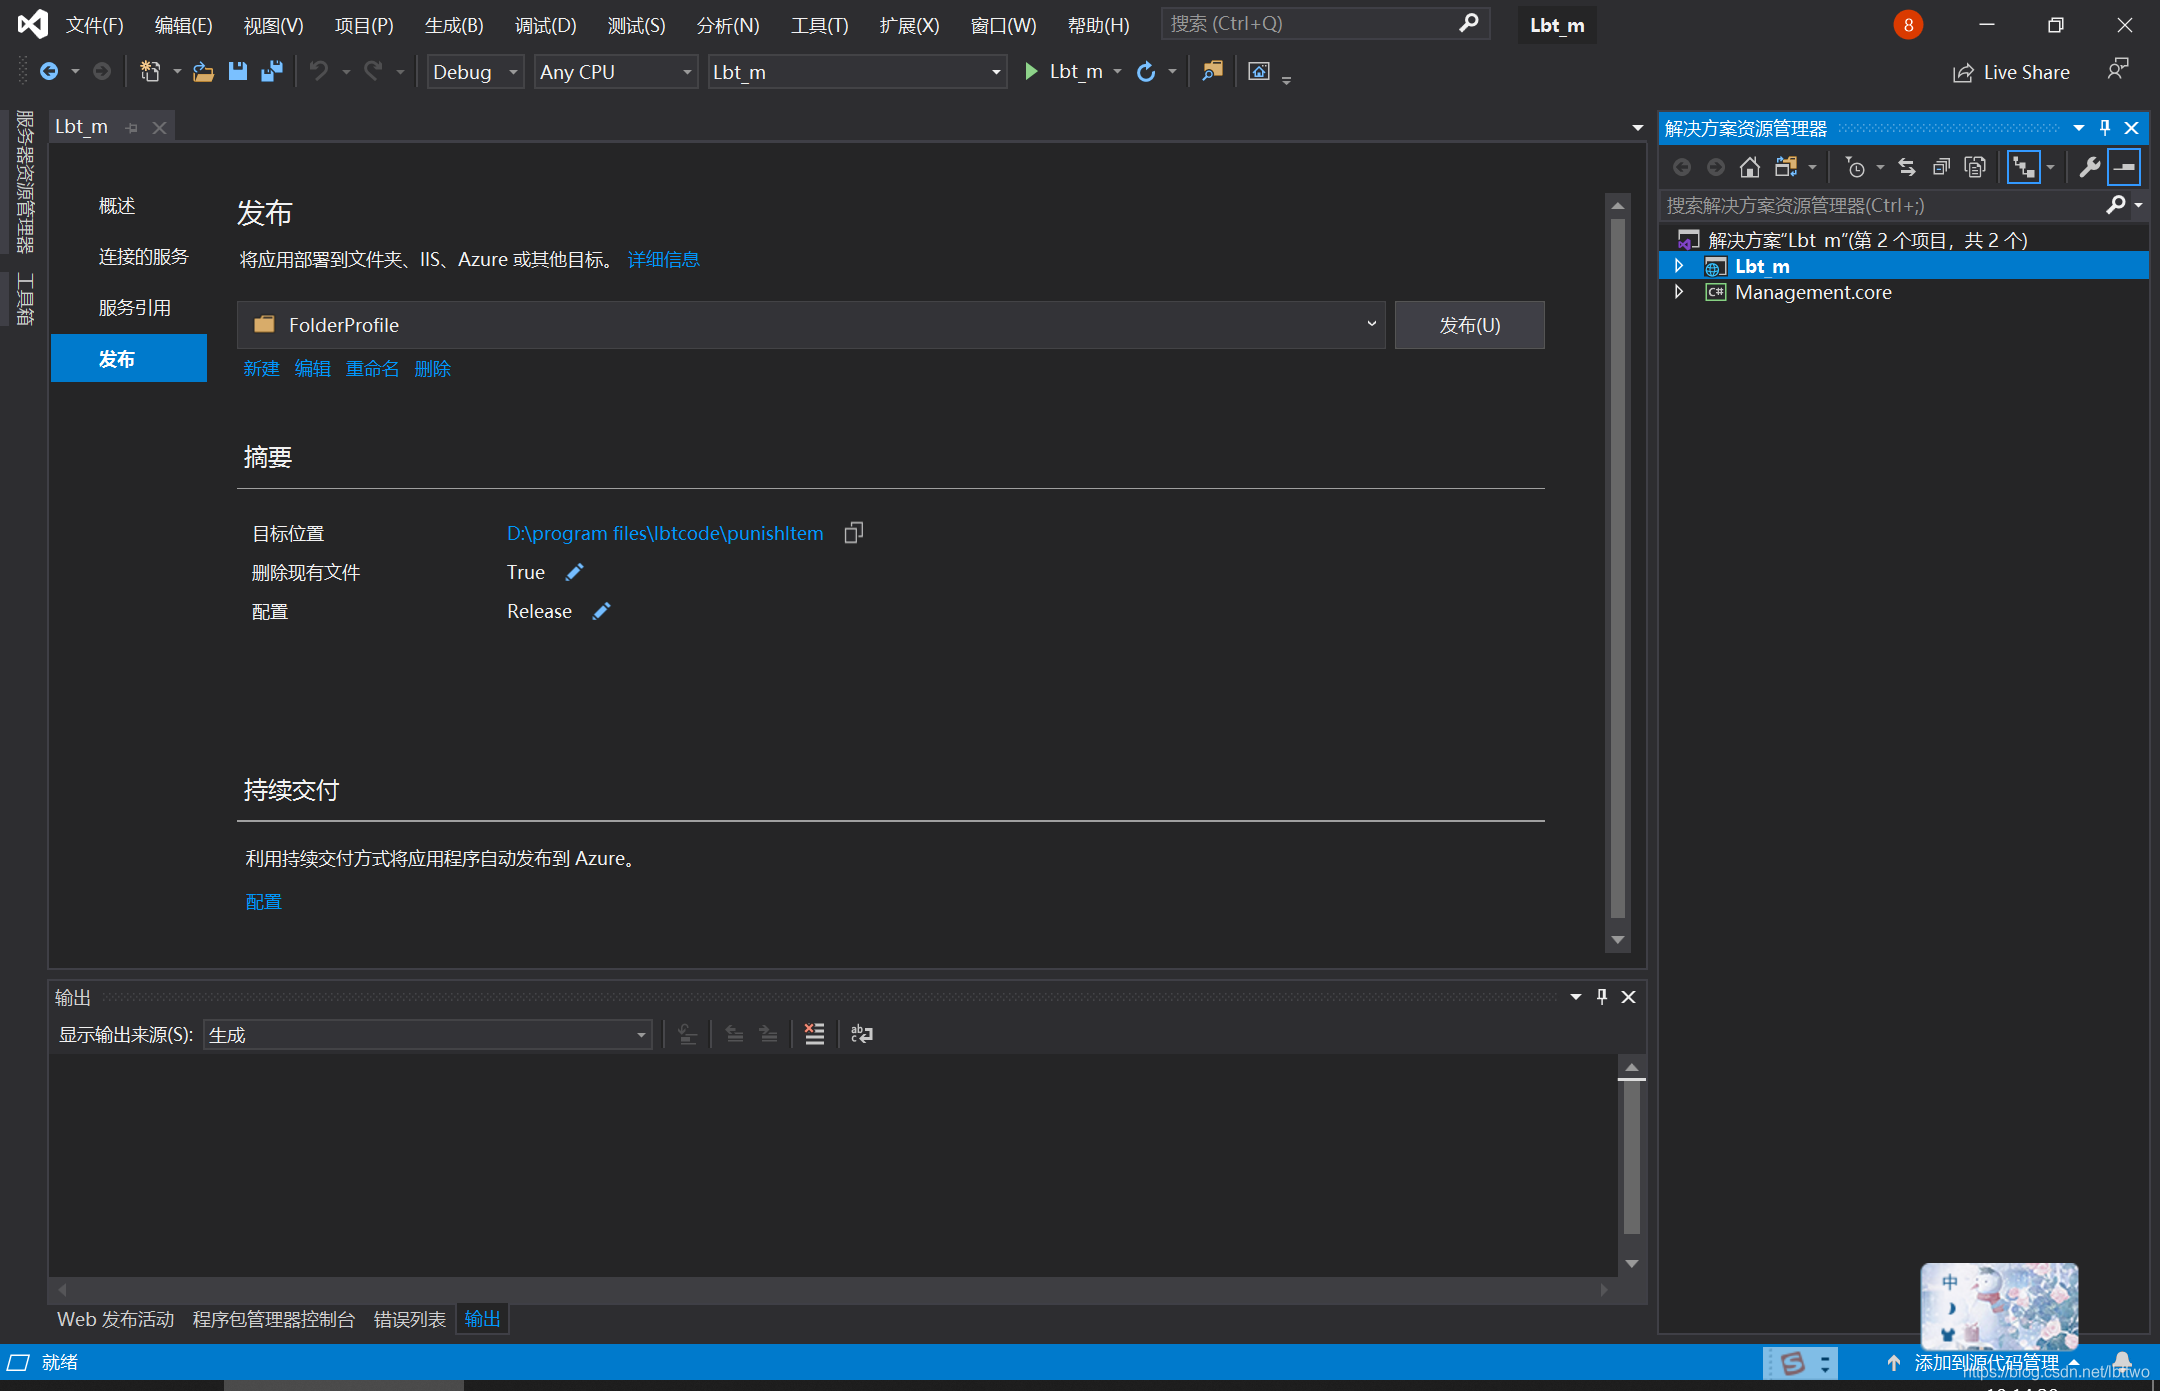This screenshot has width=2160, height=1391.
Task: Open the 文件(F) menu
Action: [x=95, y=25]
